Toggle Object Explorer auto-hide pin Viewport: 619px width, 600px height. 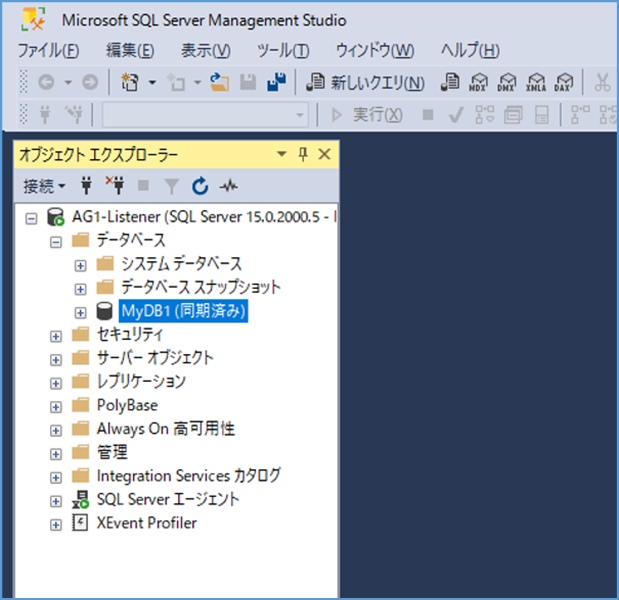click(303, 154)
